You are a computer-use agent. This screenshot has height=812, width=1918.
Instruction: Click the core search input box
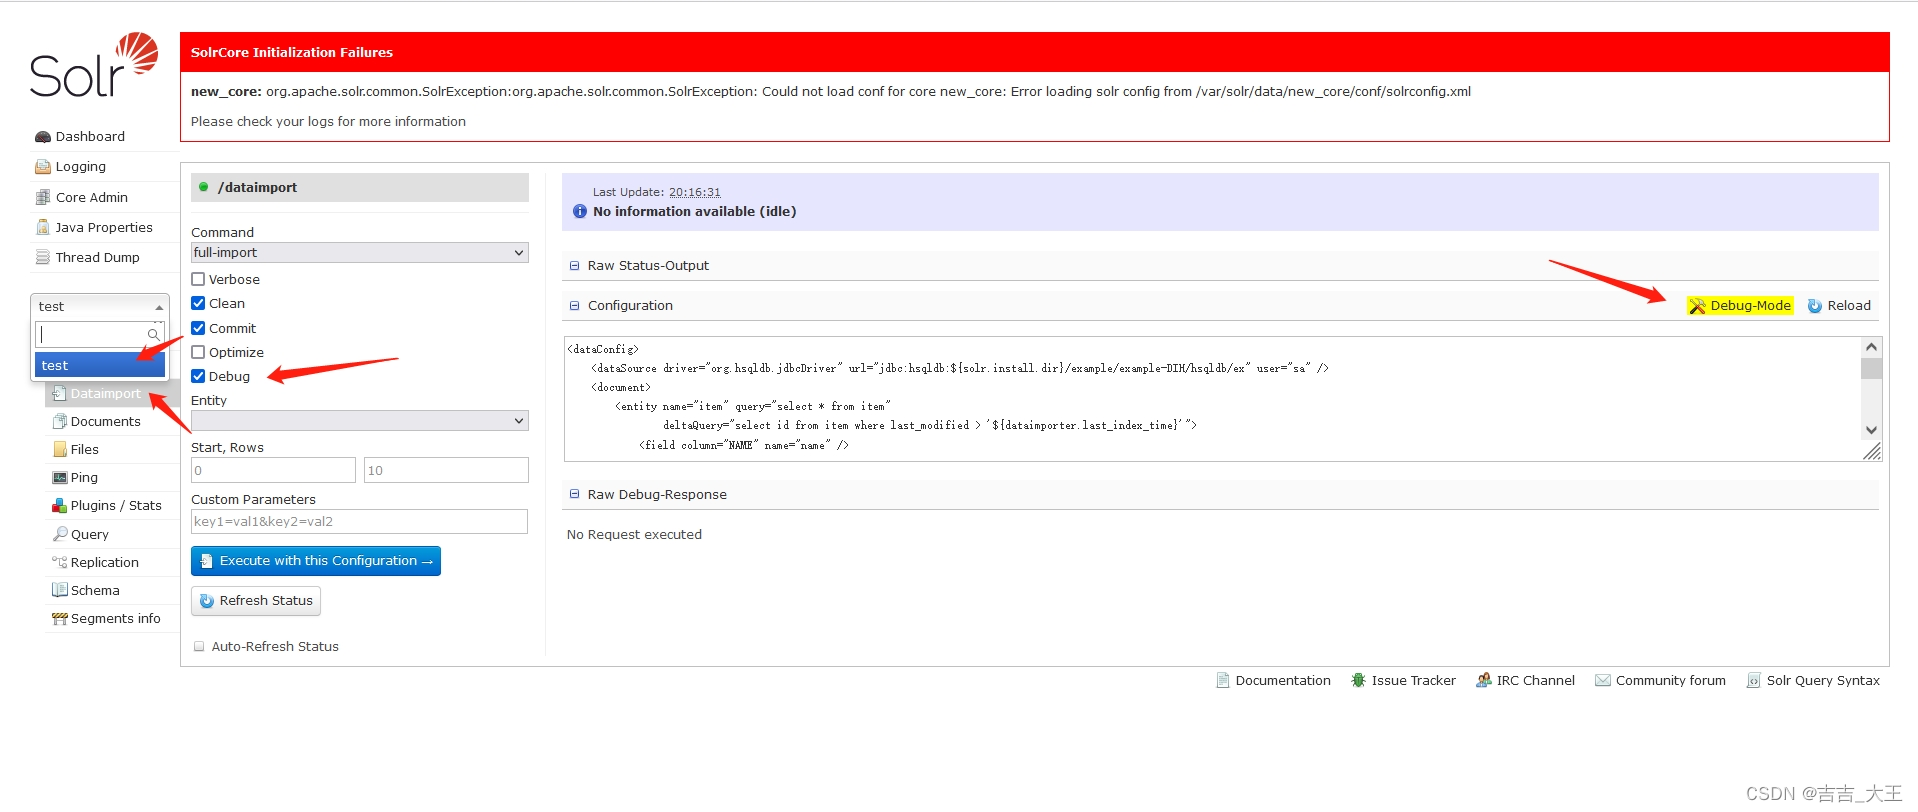tap(100, 334)
